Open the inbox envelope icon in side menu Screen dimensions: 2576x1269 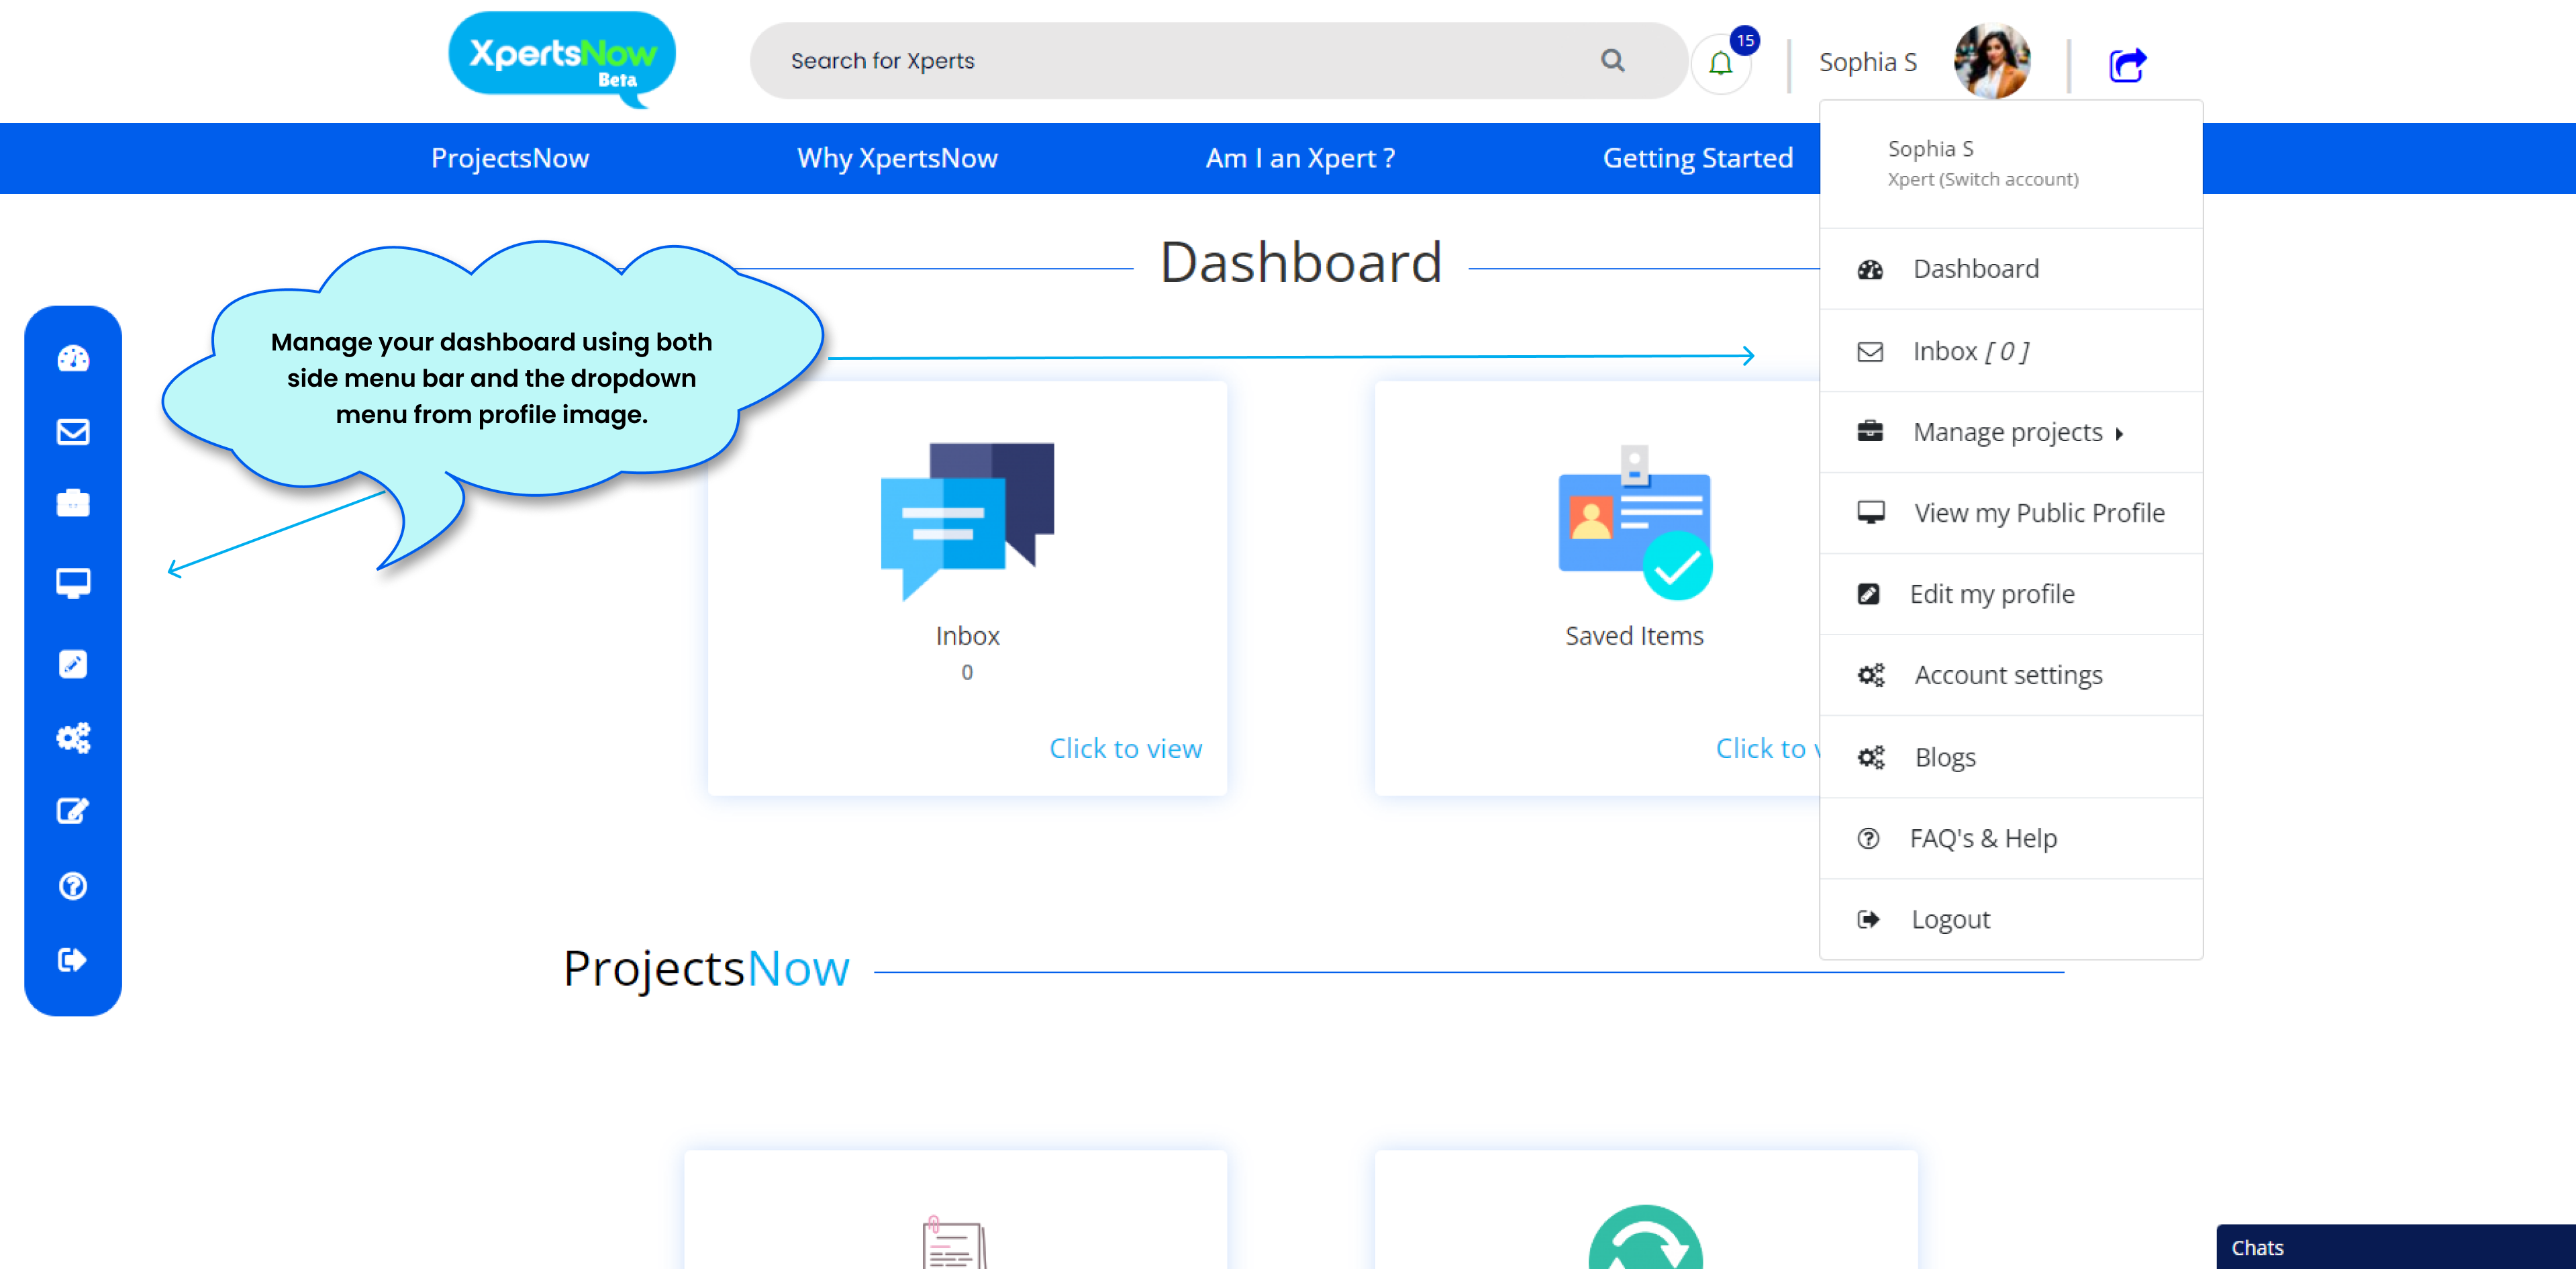click(73, 431)
